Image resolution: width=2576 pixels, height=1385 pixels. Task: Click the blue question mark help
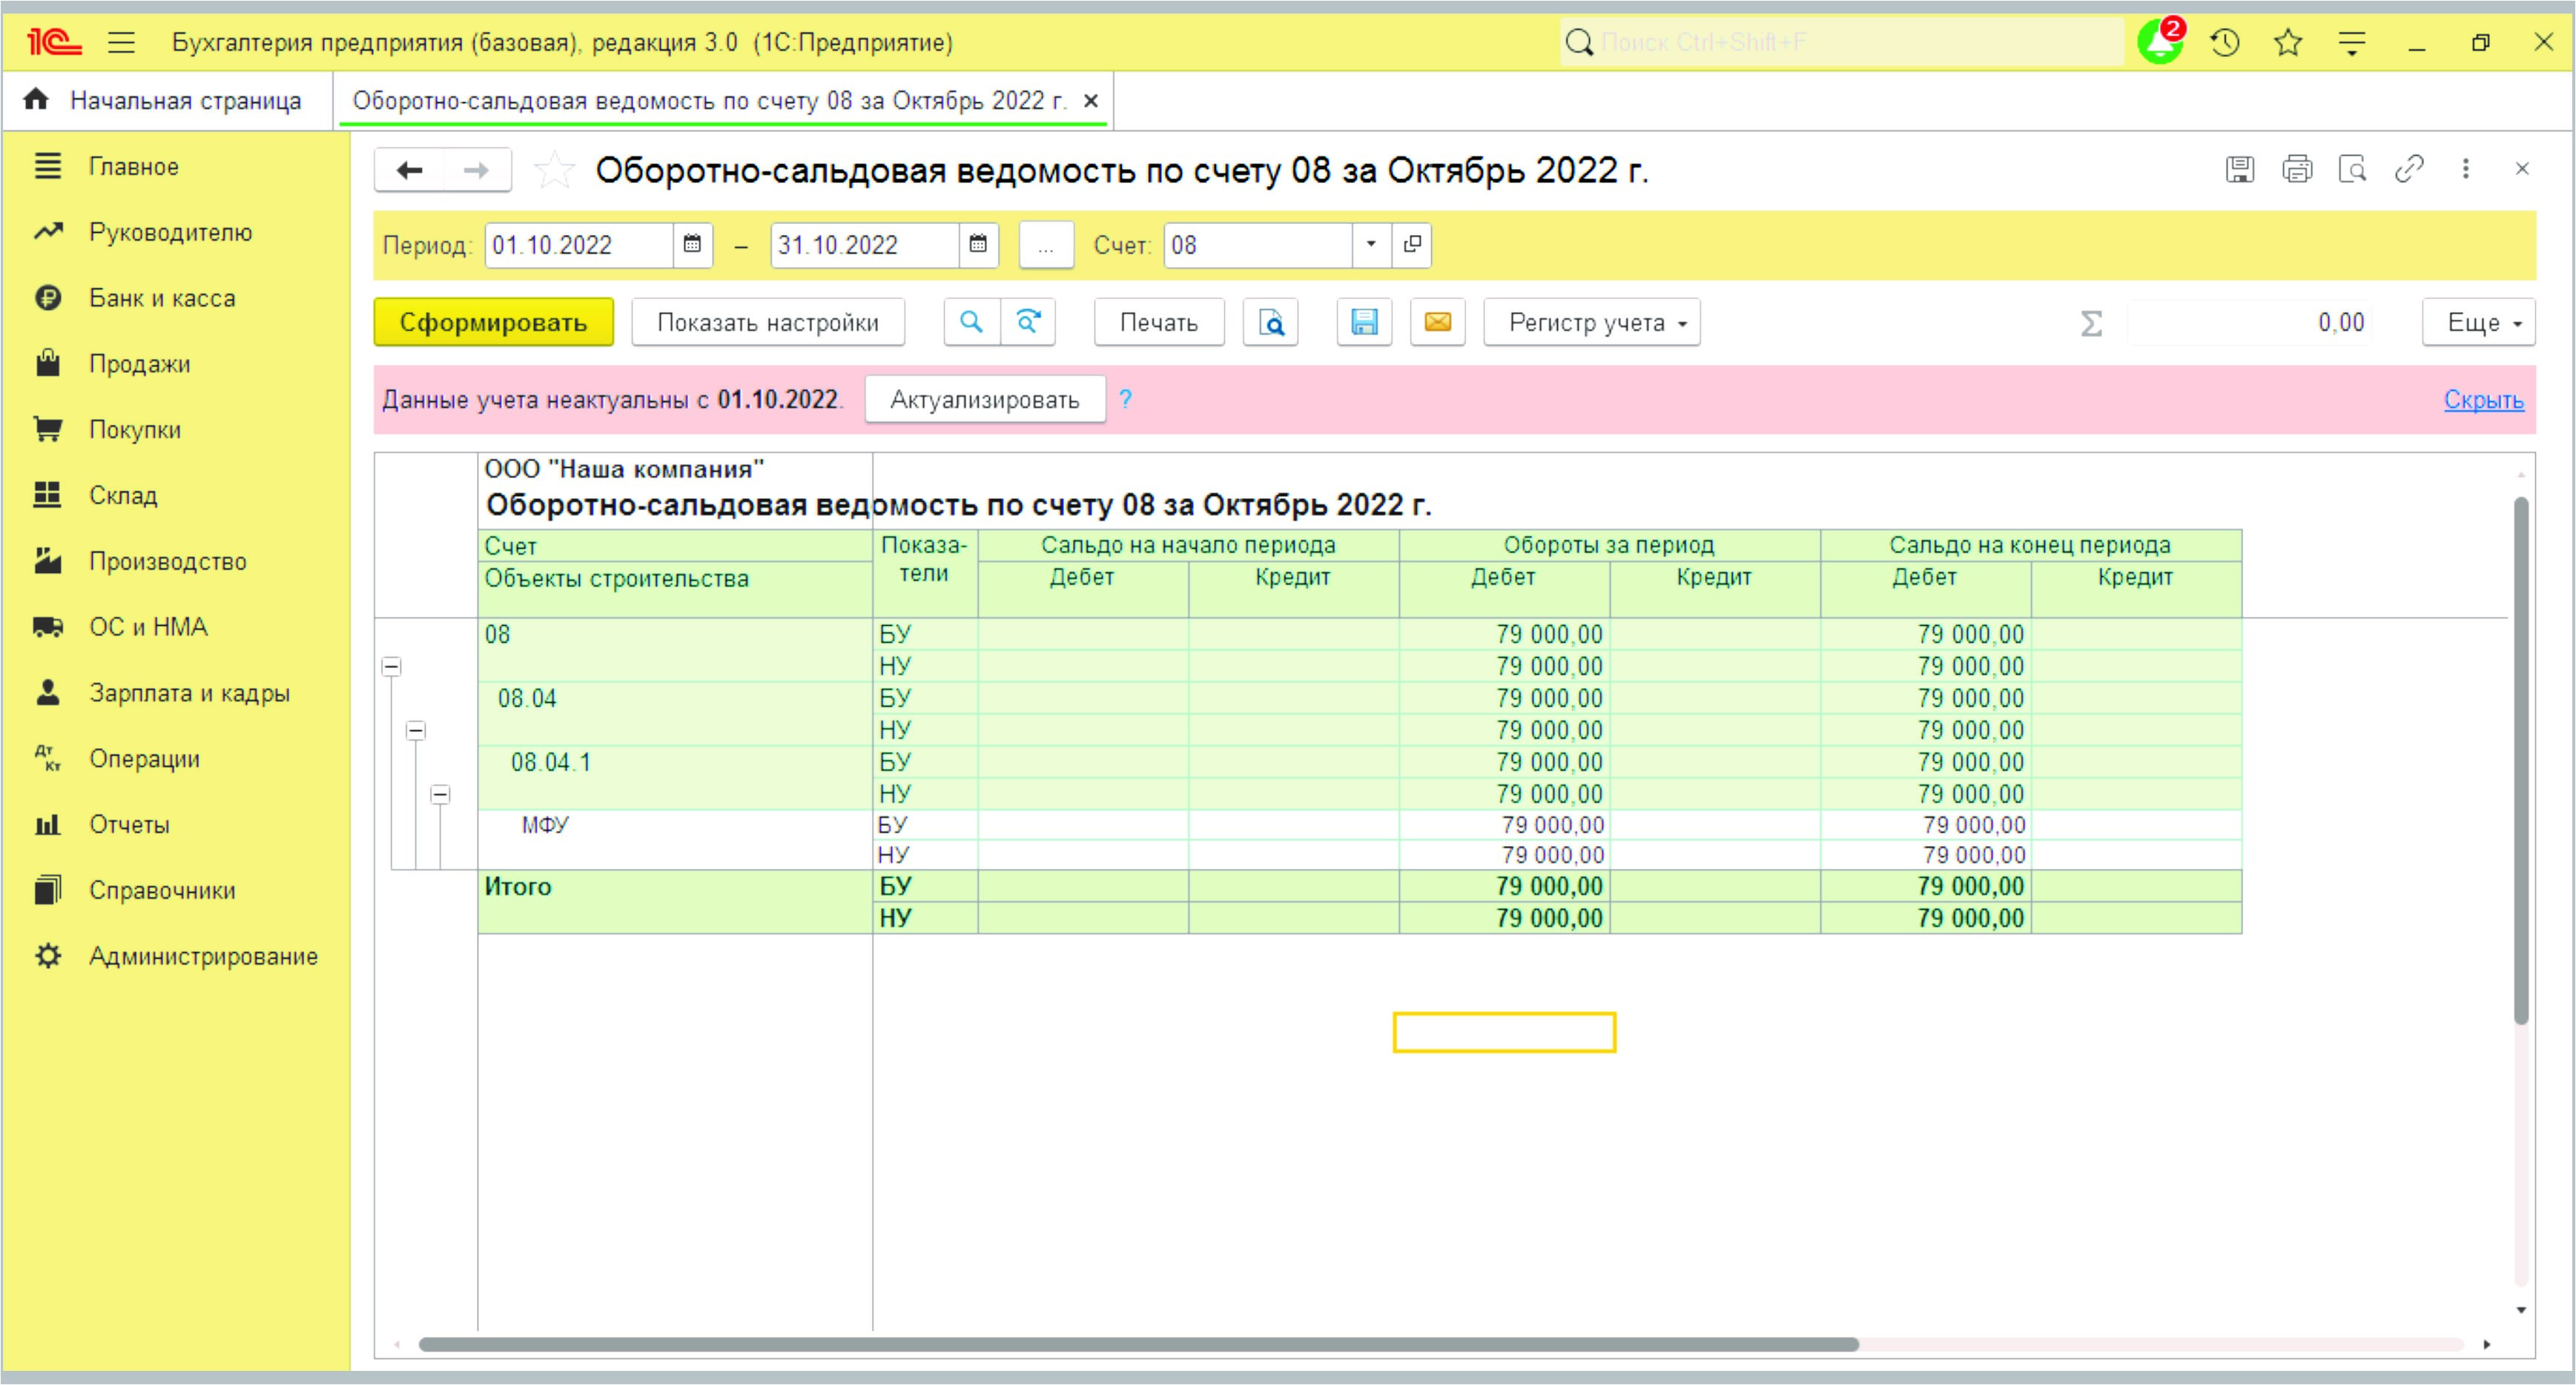pyautogui.click(x=1126, y=399)
